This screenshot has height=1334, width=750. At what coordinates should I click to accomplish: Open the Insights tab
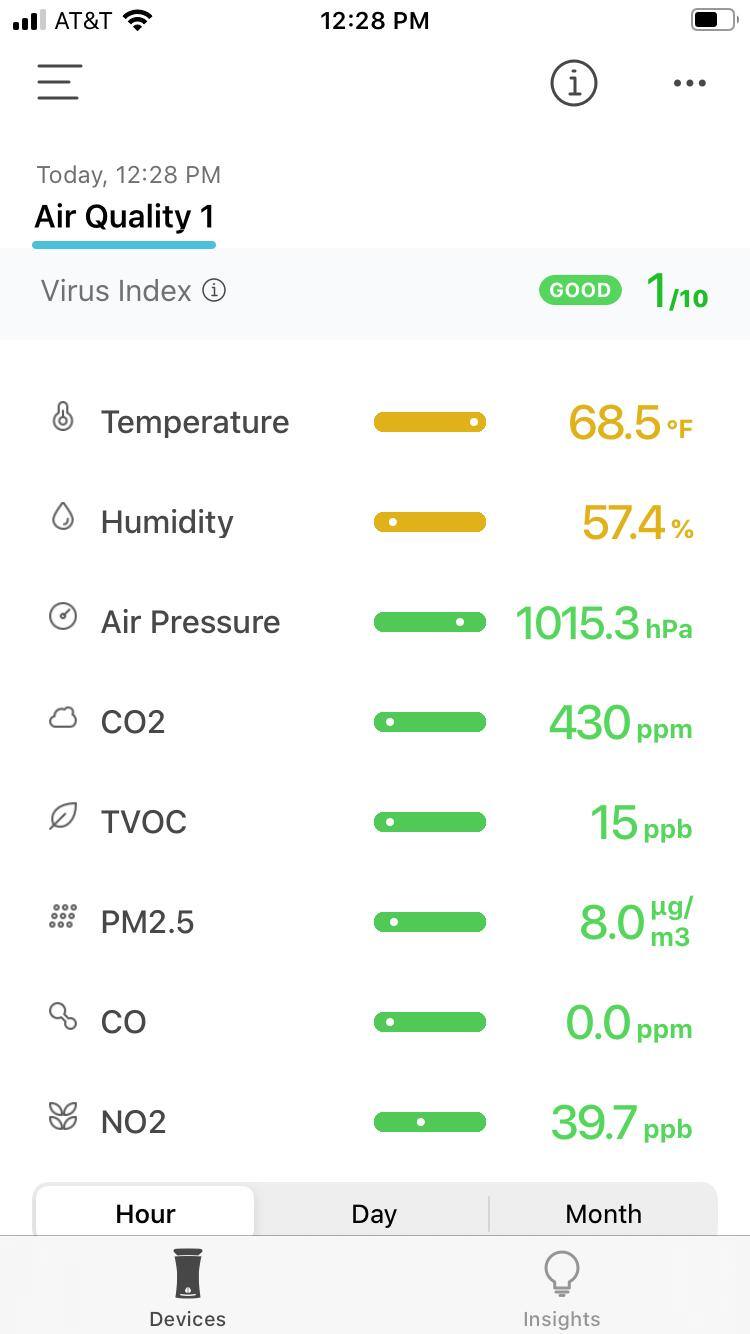[x=562, y=1287]
